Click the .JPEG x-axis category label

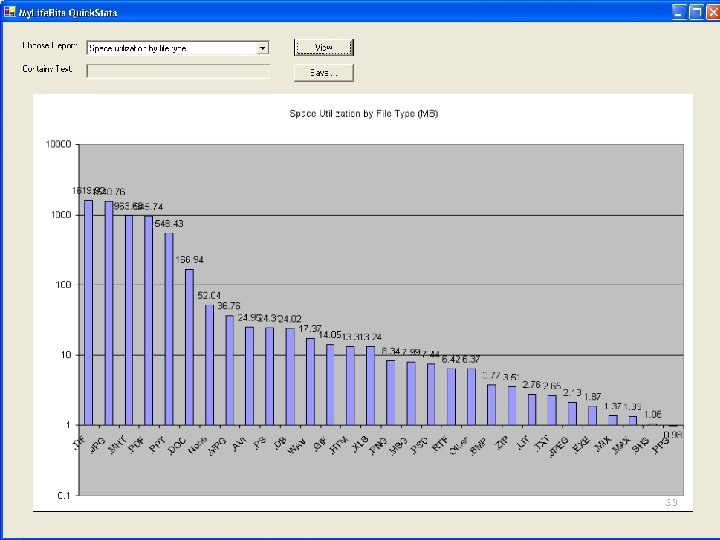(559, 447)
